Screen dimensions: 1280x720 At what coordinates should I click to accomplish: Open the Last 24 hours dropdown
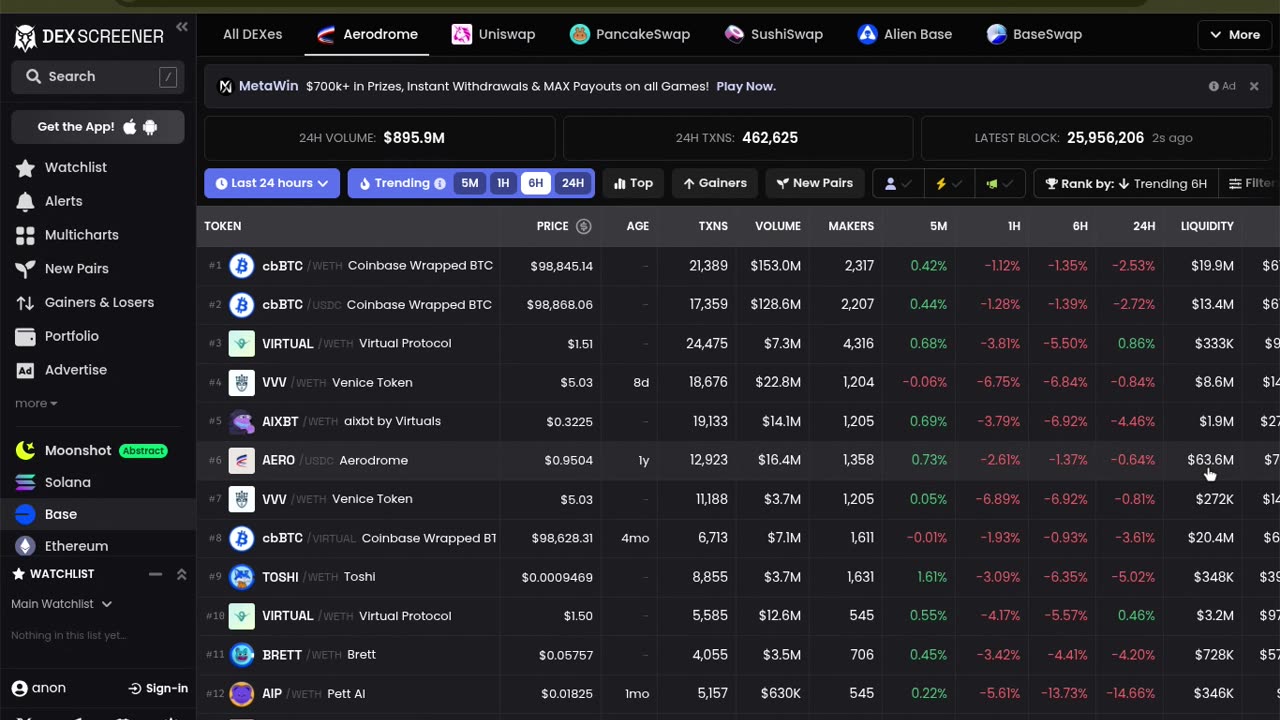(272, 183)
